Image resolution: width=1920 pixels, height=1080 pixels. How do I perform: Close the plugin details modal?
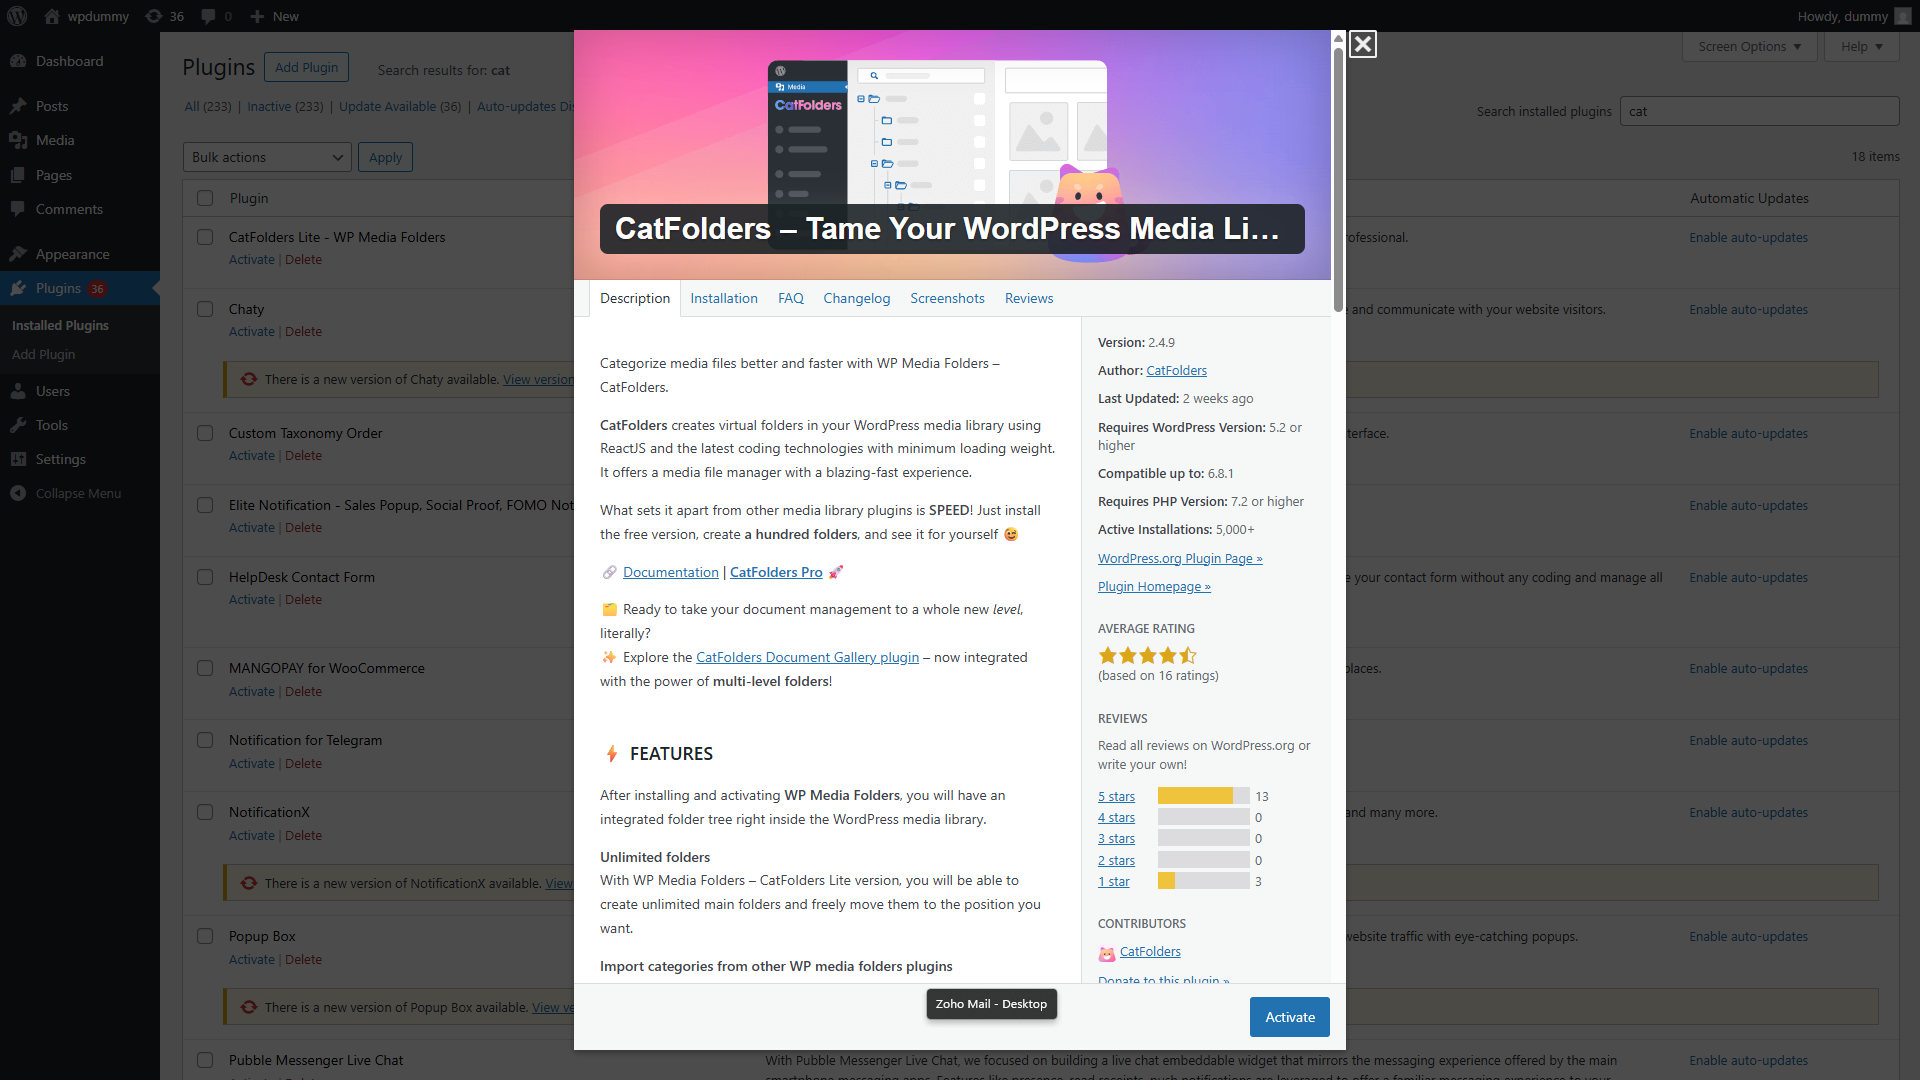click(x=1362, y=44)
